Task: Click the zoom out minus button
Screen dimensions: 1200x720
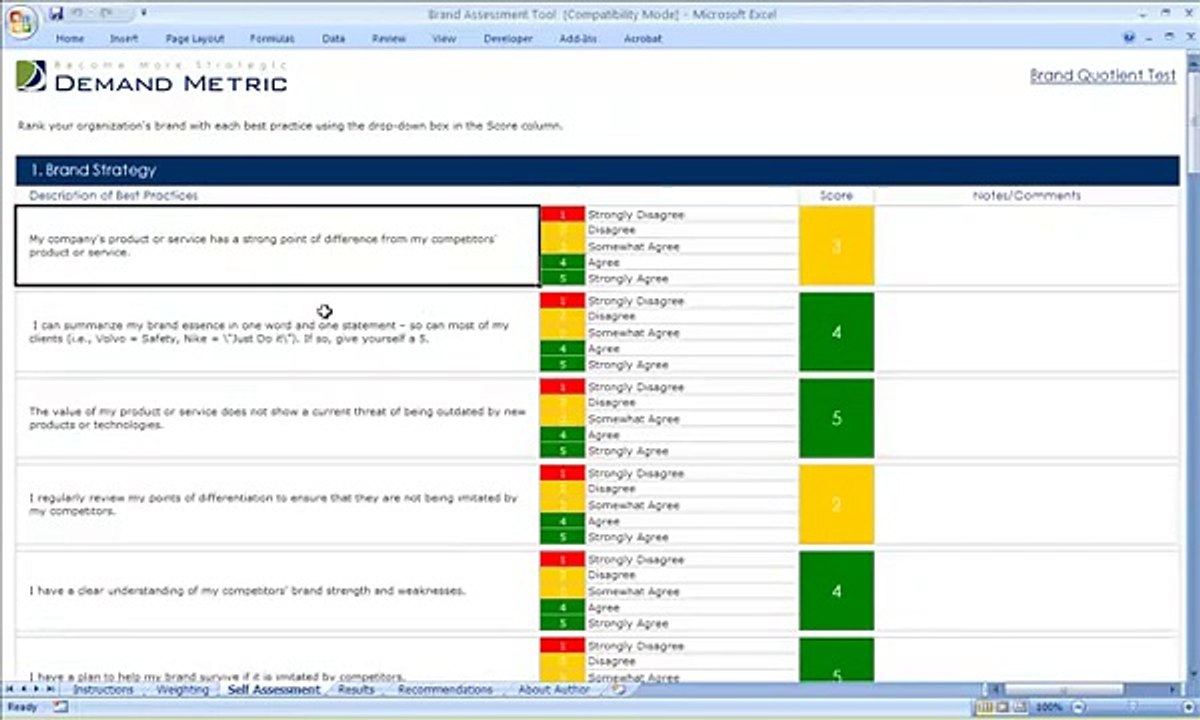Action: coord(1078,707)
